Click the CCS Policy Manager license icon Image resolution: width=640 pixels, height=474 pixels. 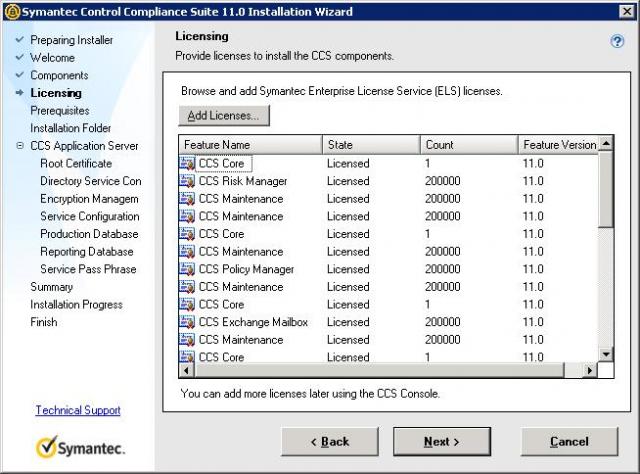point(187,269)
